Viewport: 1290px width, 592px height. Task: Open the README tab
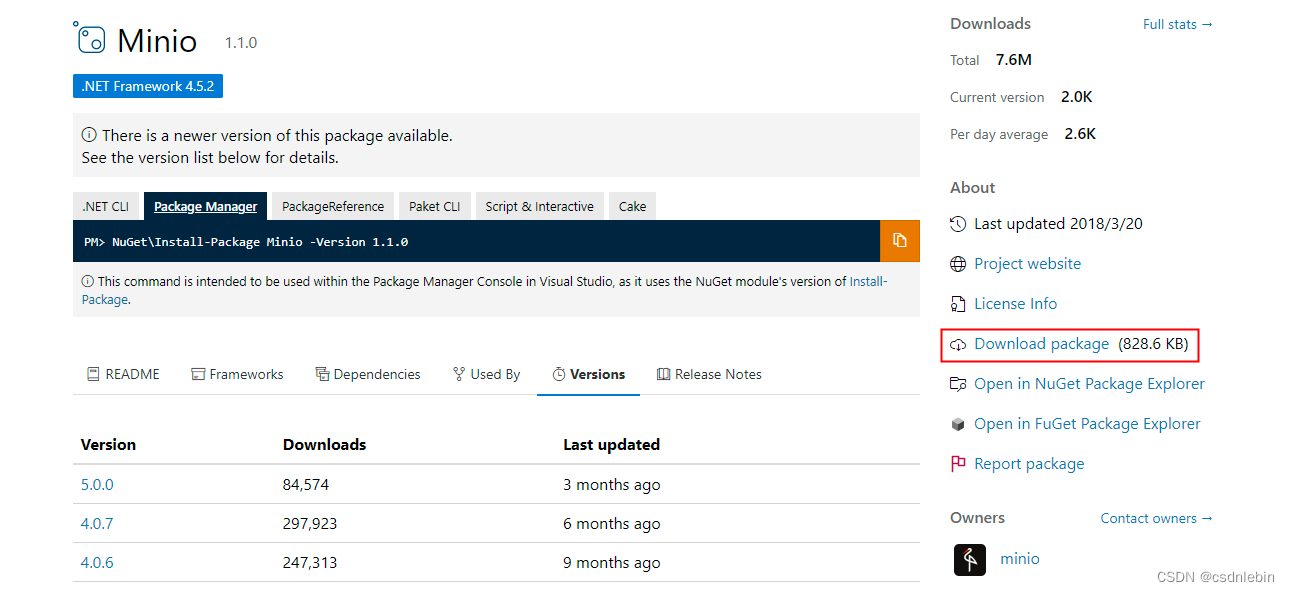click(123, 374)
